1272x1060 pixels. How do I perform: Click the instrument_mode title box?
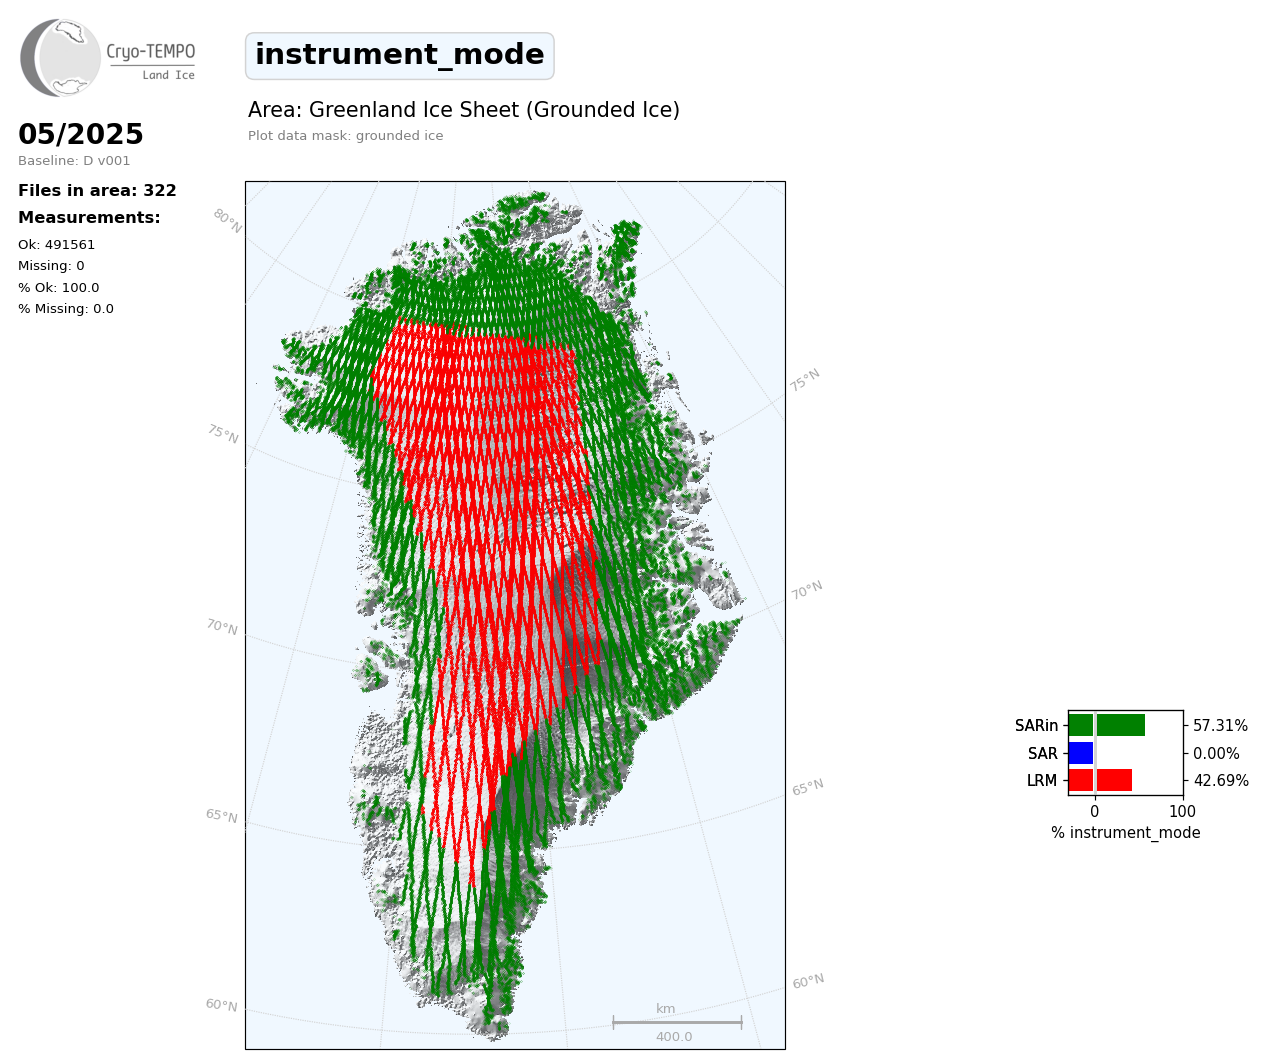click(x=400, y=56)
